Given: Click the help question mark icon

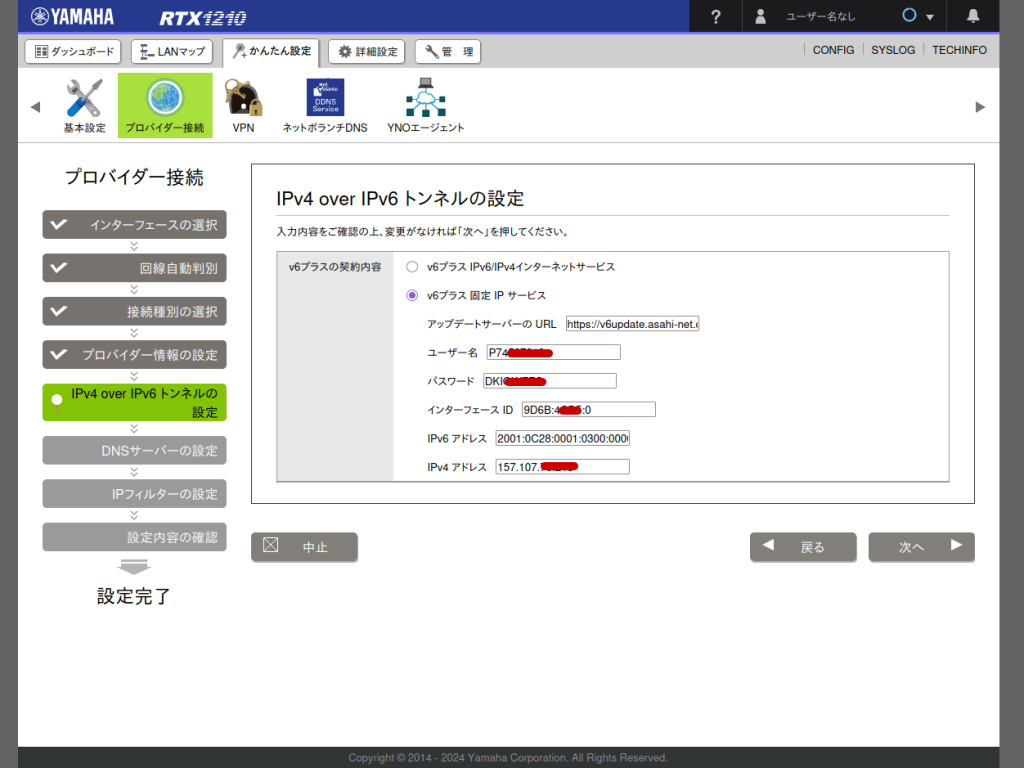Looking at the screenshot, I should 716,17.
